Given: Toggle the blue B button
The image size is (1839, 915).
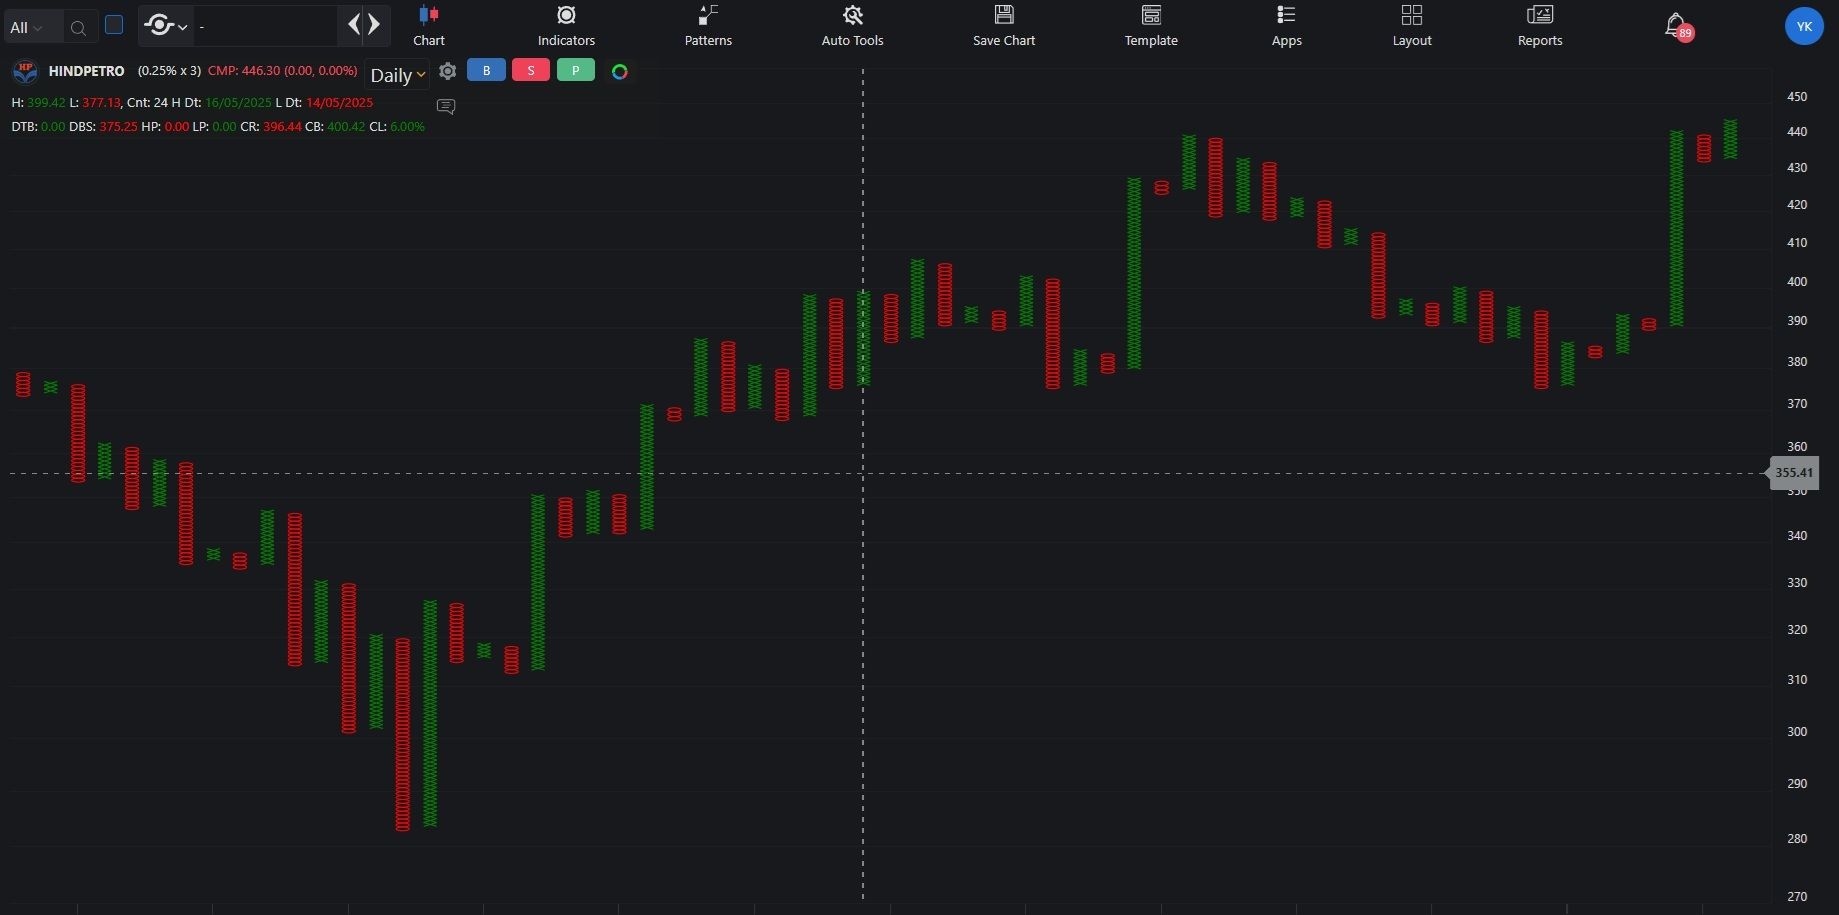Looking at the screenshot, I should tap(486, 70).
